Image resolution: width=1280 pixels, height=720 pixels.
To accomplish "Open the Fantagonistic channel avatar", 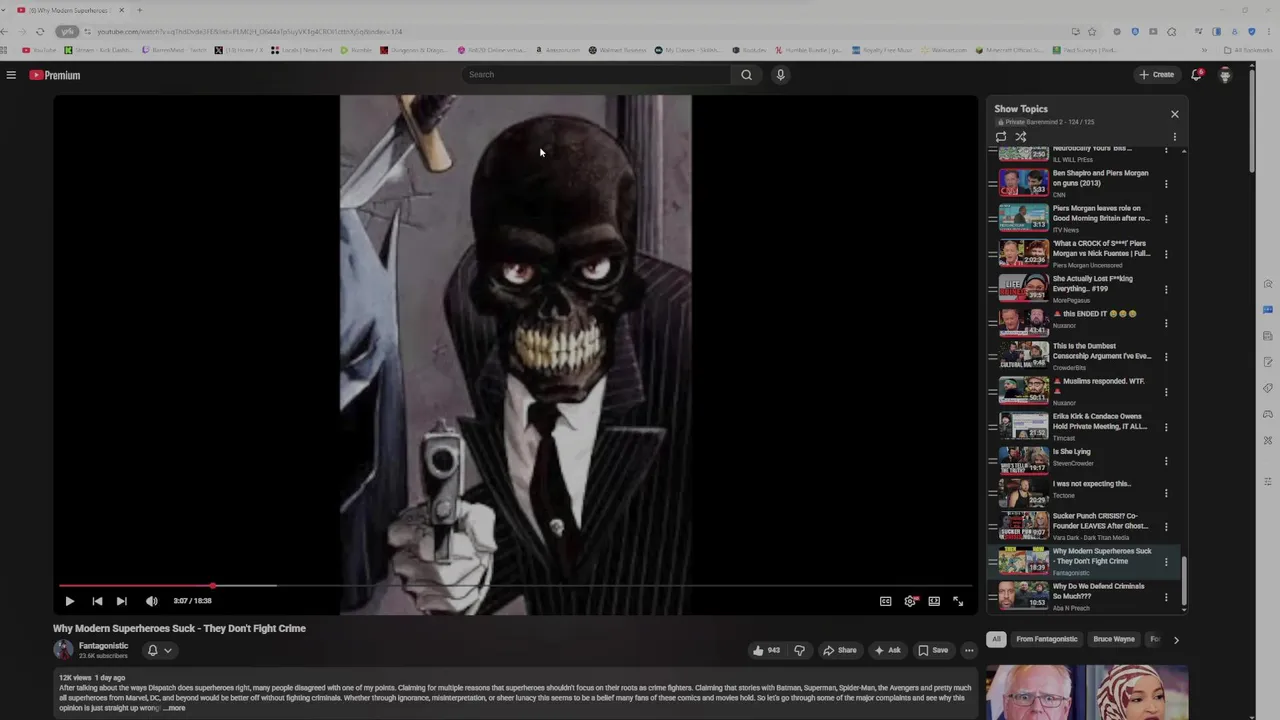I will pos(63,650).
